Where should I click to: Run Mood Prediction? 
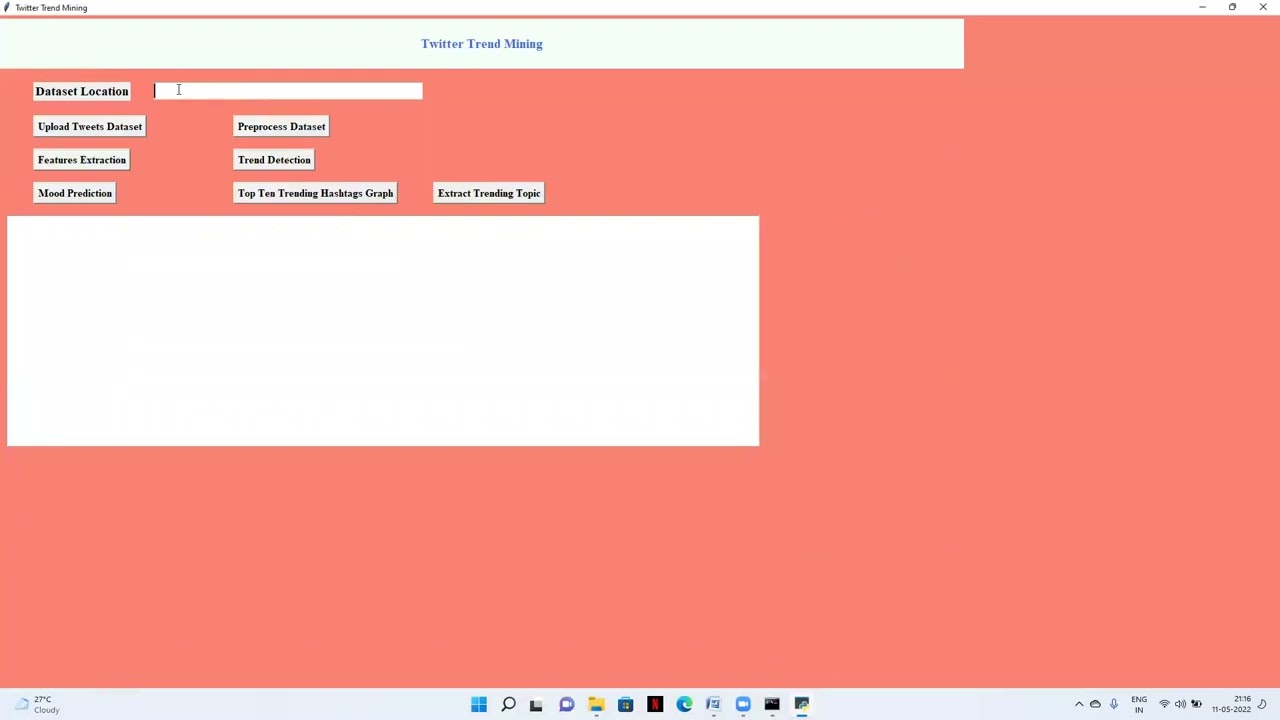(75, 193)
